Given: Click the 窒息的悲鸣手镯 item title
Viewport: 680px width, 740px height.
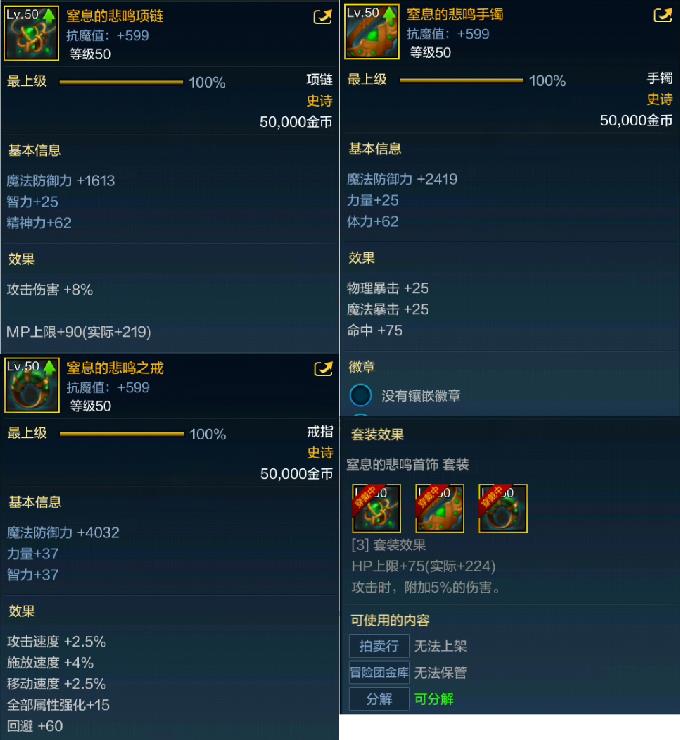Looking at the screenshot, I should 455,14.
